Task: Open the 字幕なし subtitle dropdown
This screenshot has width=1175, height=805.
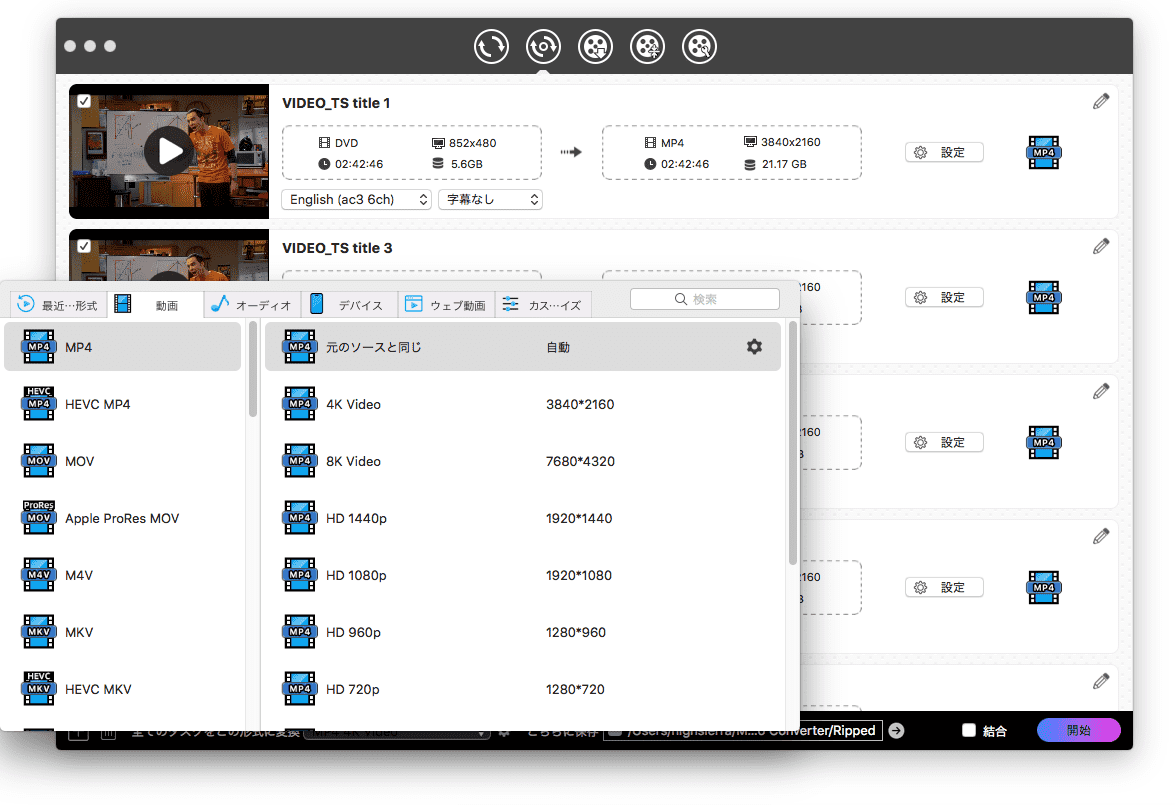Action: click(490, 200)
